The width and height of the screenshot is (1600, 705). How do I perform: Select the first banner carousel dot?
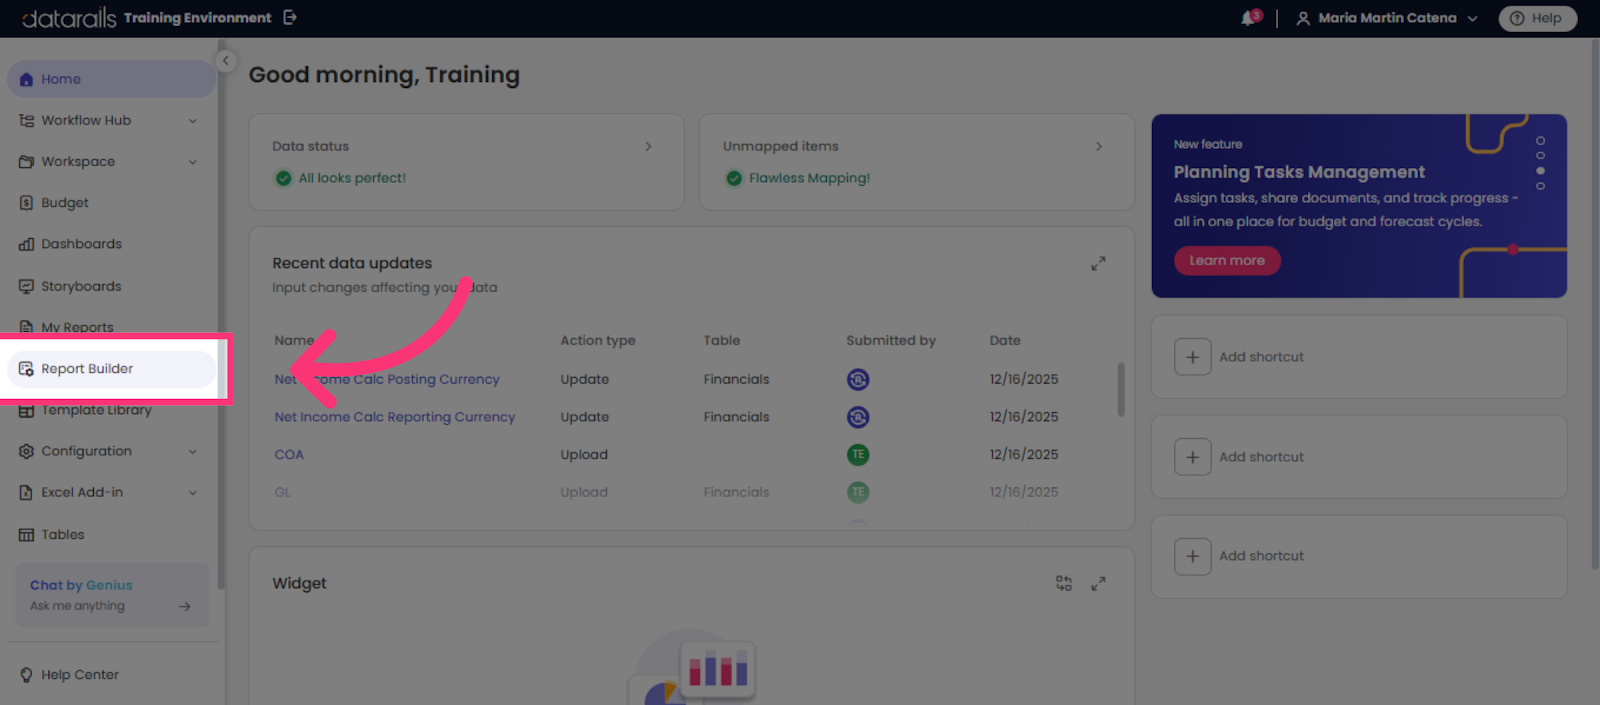coord(1540,141)
